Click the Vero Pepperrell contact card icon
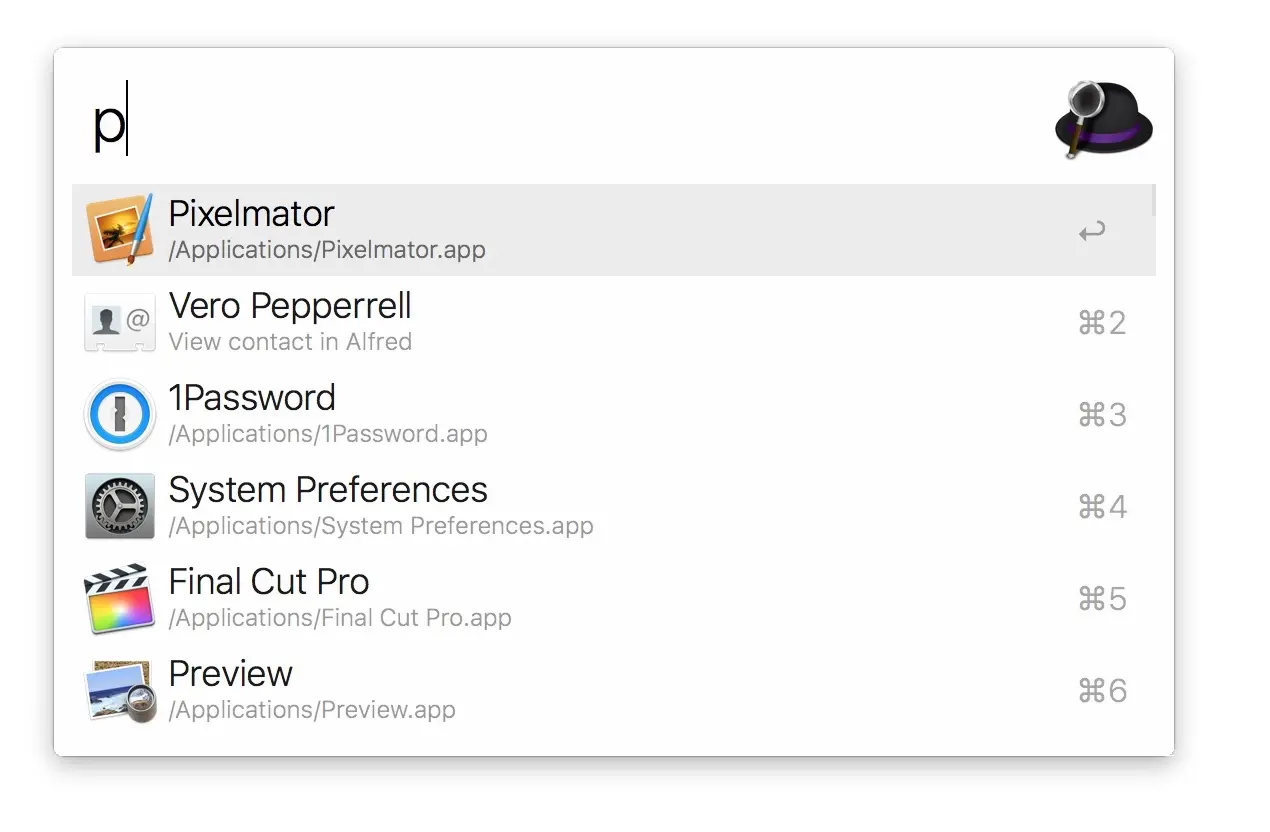 119,321
